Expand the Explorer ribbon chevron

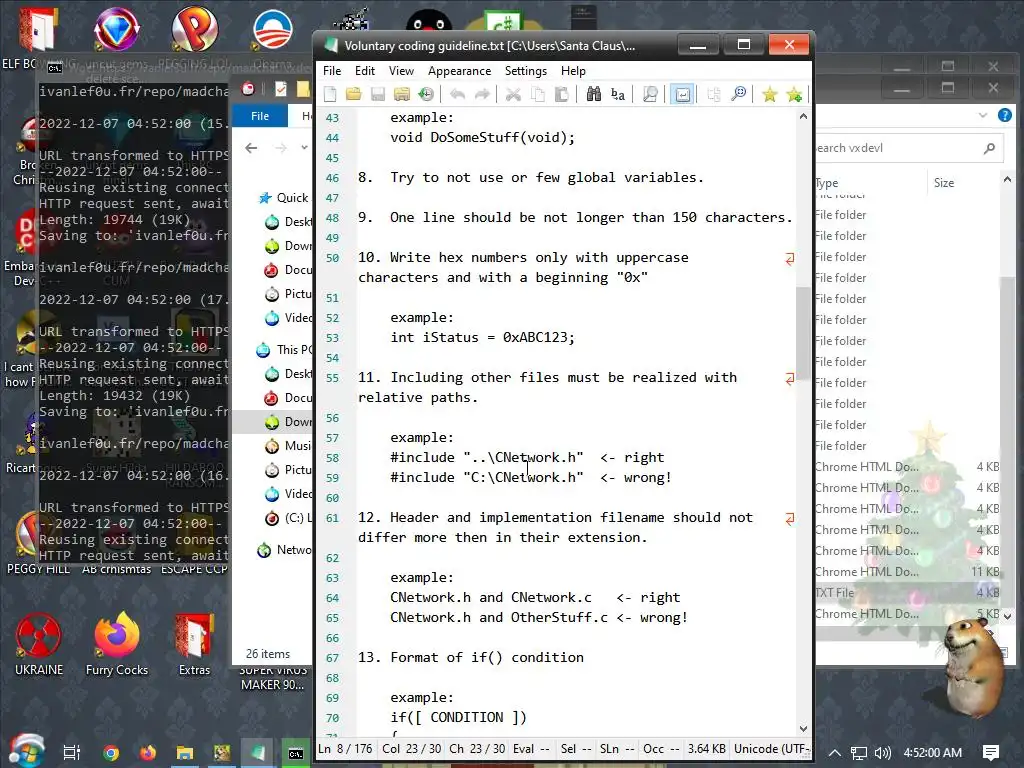pyautogui.click(x=983, y=116)
